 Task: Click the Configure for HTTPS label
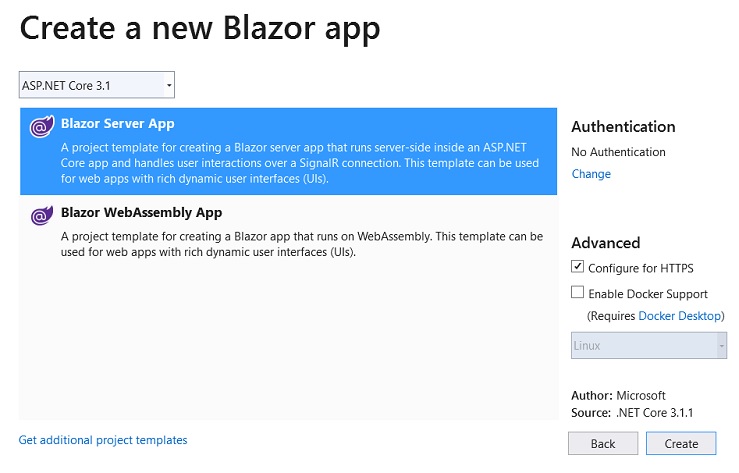641,268
